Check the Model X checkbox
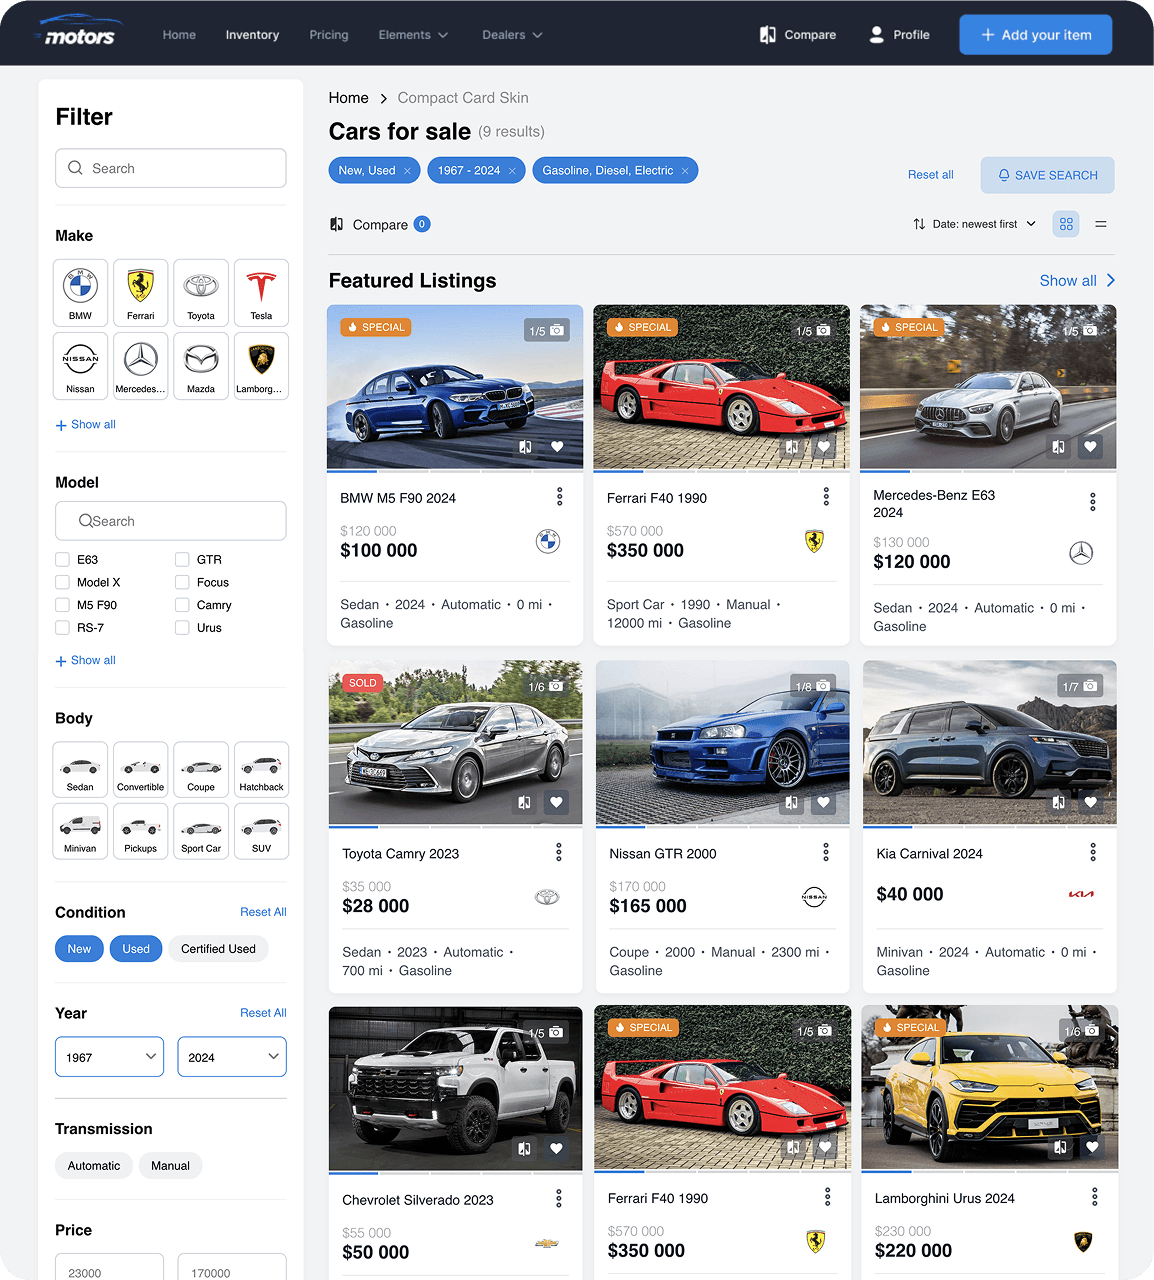 pos(61,582)
